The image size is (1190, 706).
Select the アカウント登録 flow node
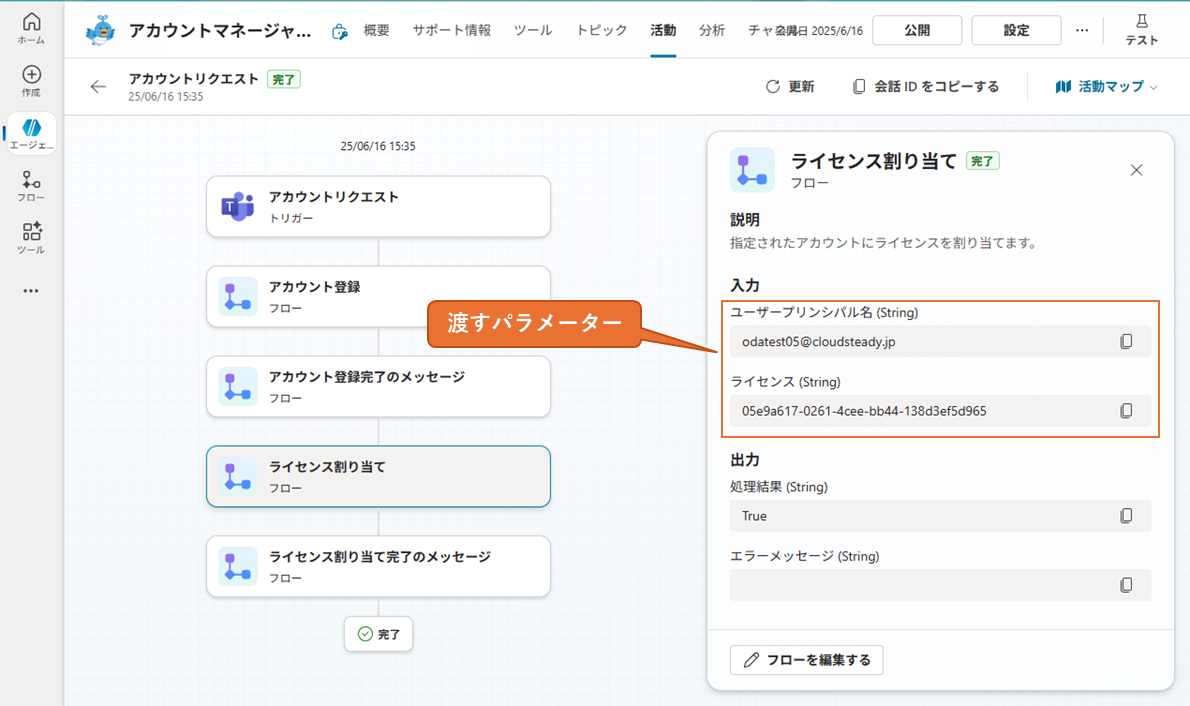tap(378, 297)
